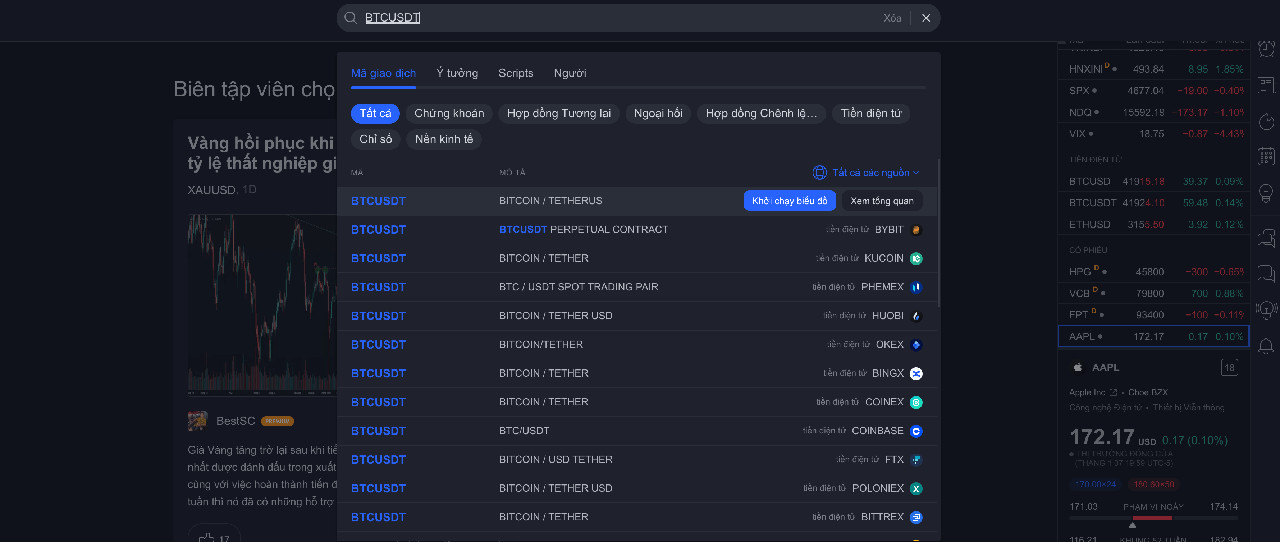Viewport: 1280px width, 542px height.
Task: Select the BITCOIN / USD TETHER description
Action: coord(556,460)
